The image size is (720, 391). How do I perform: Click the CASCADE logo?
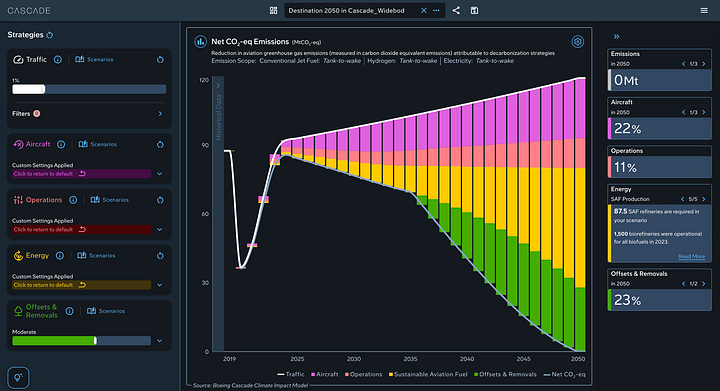point(29,11)
